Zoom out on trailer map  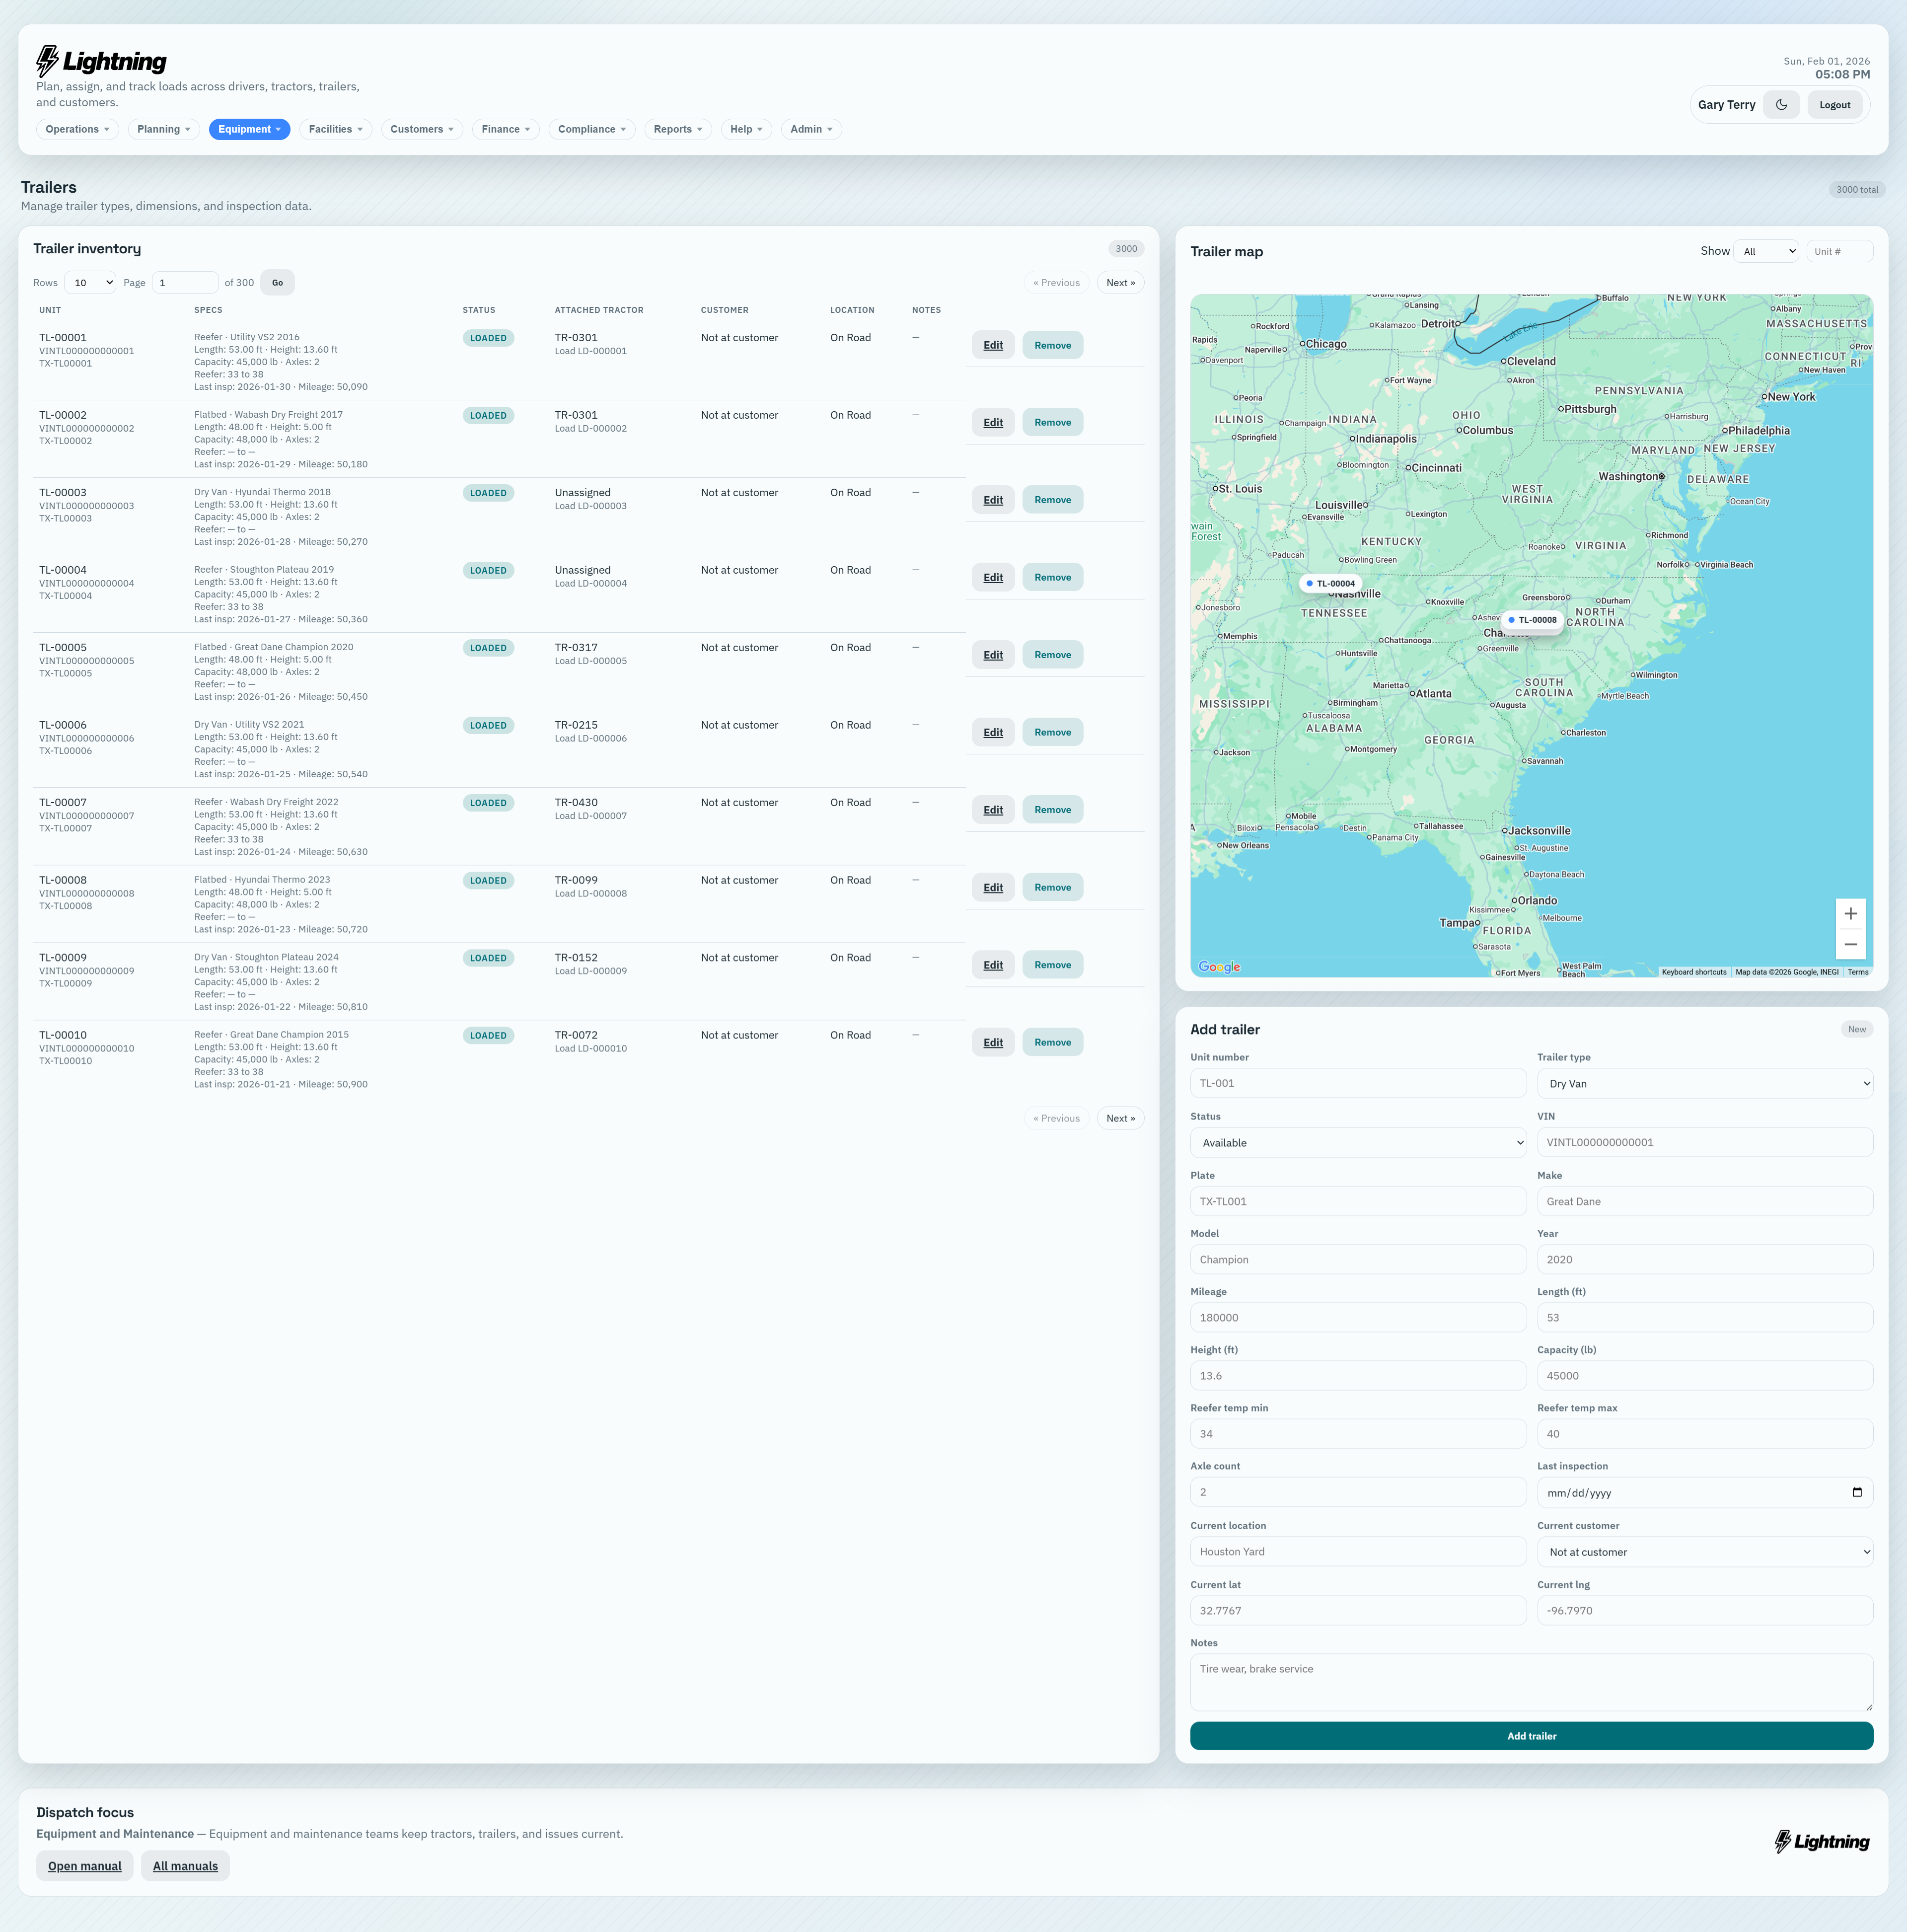pos(1850,945)
